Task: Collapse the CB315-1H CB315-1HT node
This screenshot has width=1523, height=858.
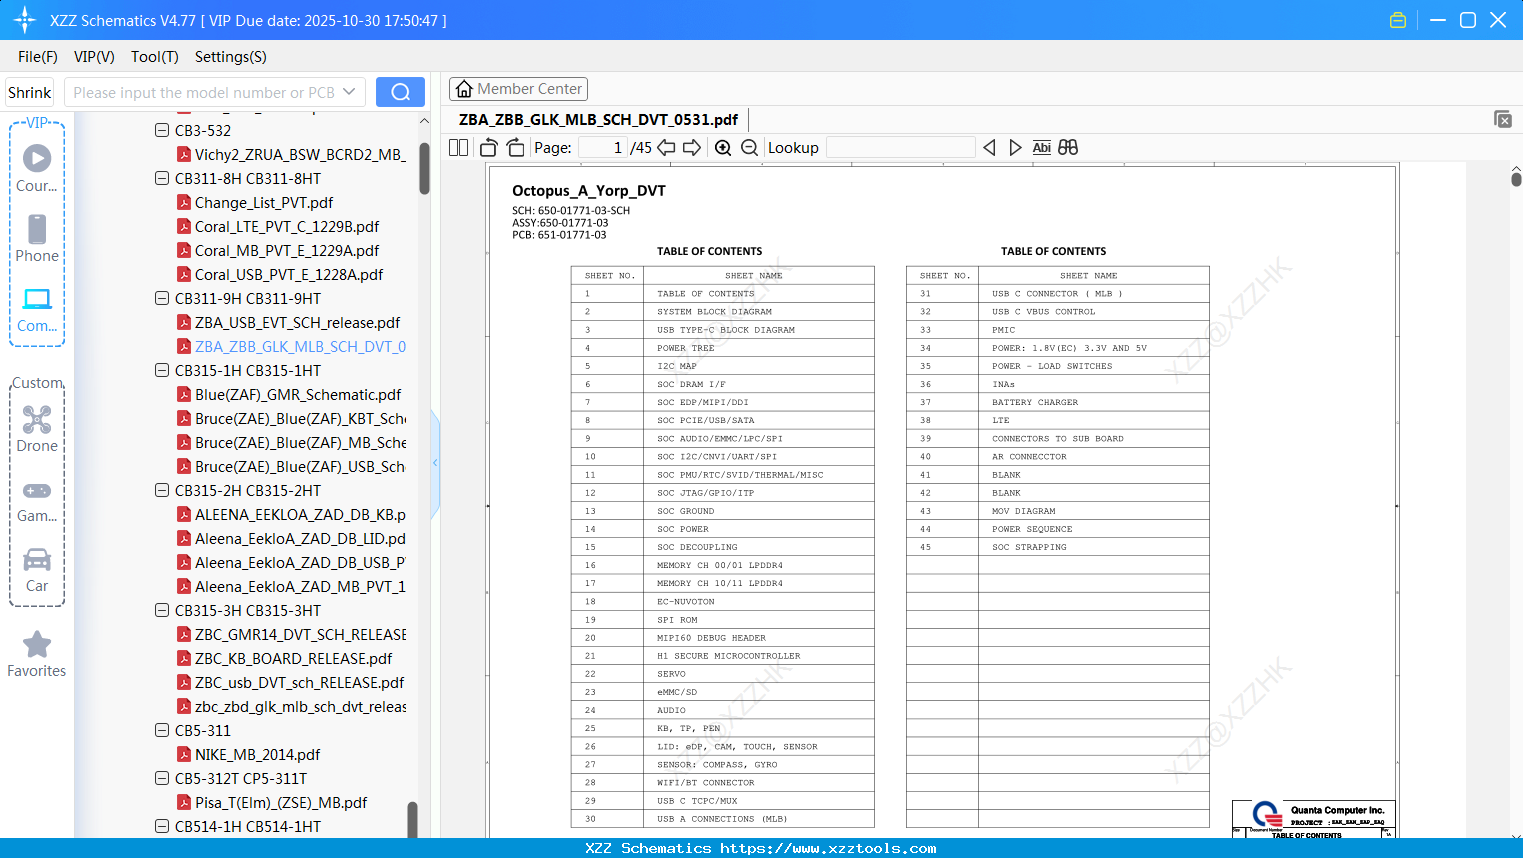Action: (x=162, y=370)
